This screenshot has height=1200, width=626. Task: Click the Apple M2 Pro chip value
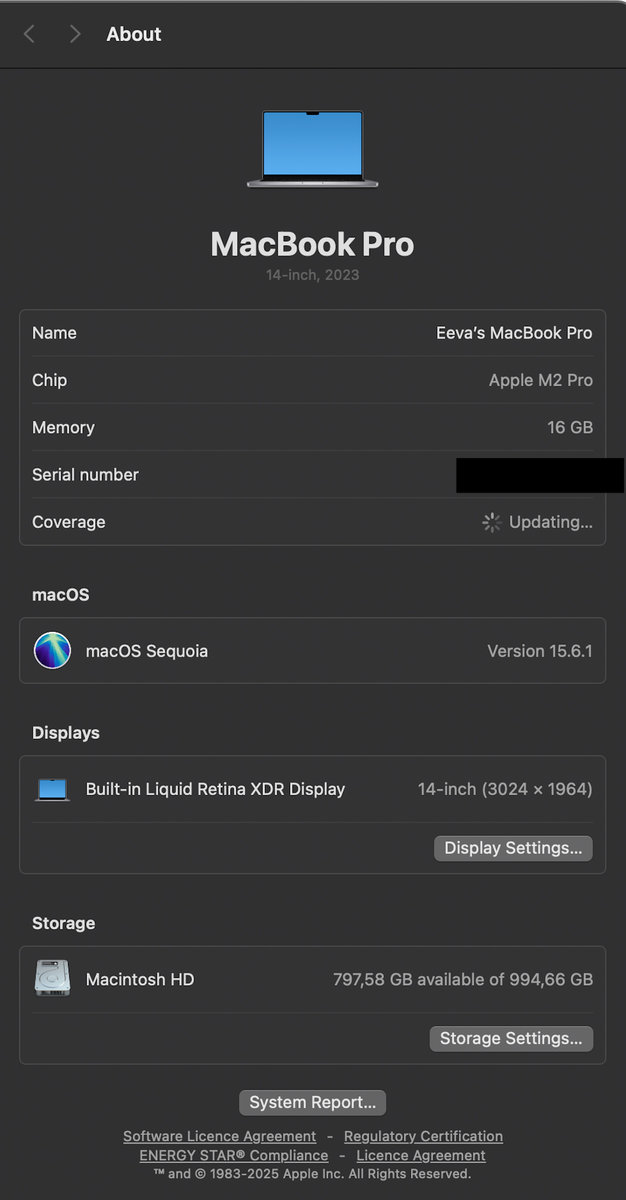541,380
